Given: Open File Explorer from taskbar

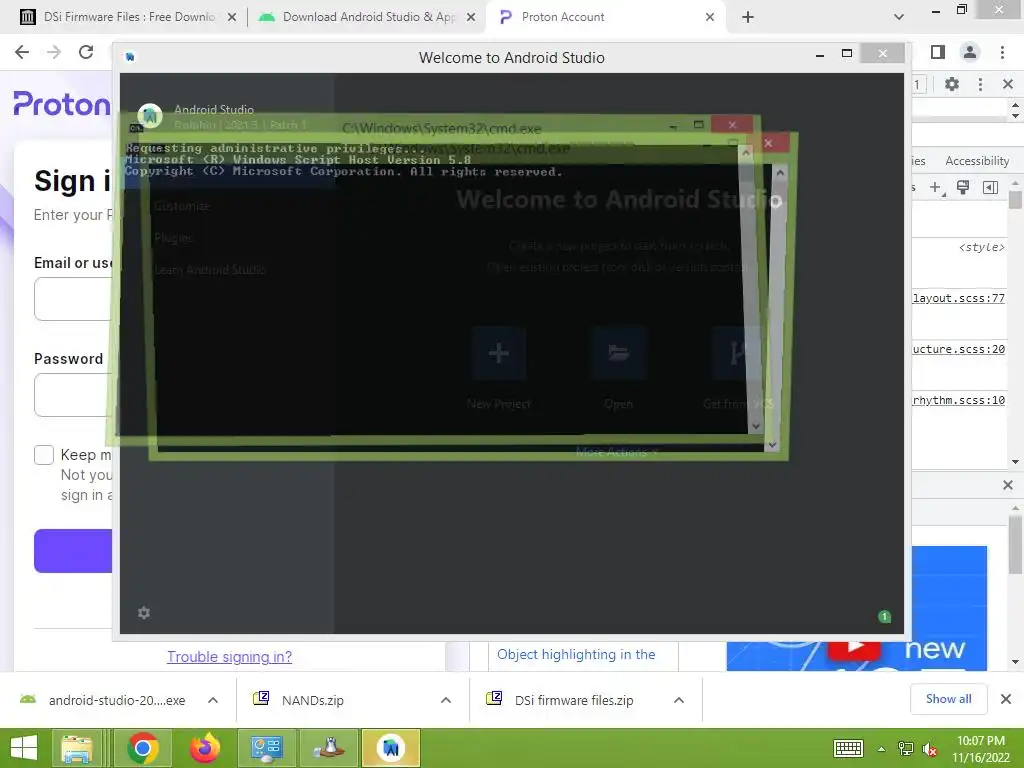Looking at the screenshot, I should click(x=77, y=748).
